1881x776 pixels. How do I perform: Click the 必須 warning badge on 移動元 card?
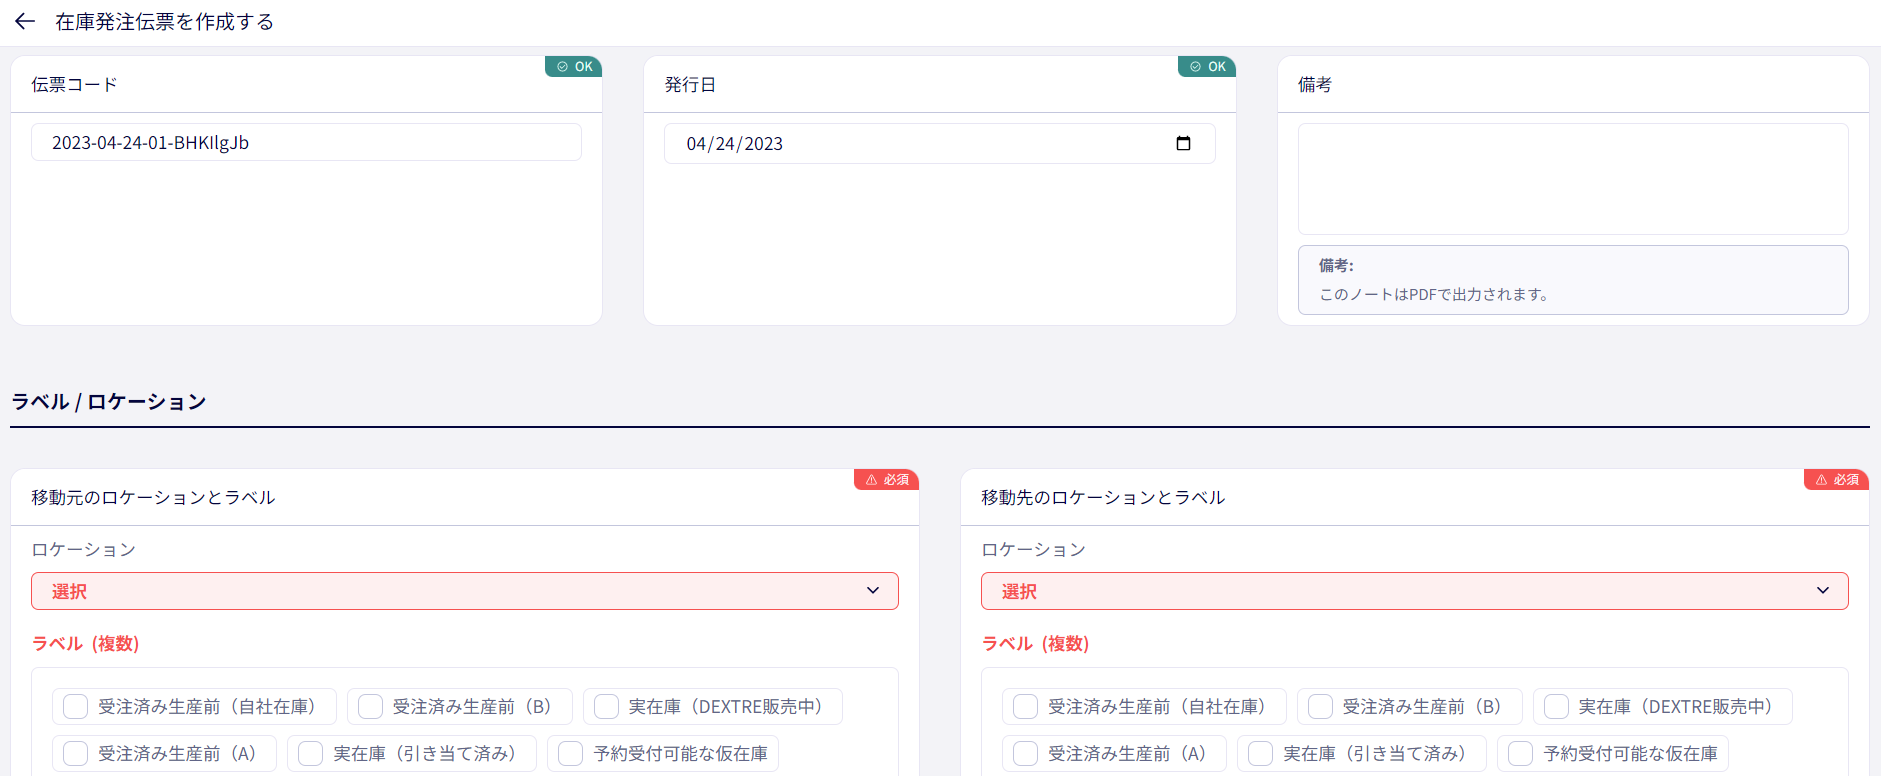click(887, 479)
